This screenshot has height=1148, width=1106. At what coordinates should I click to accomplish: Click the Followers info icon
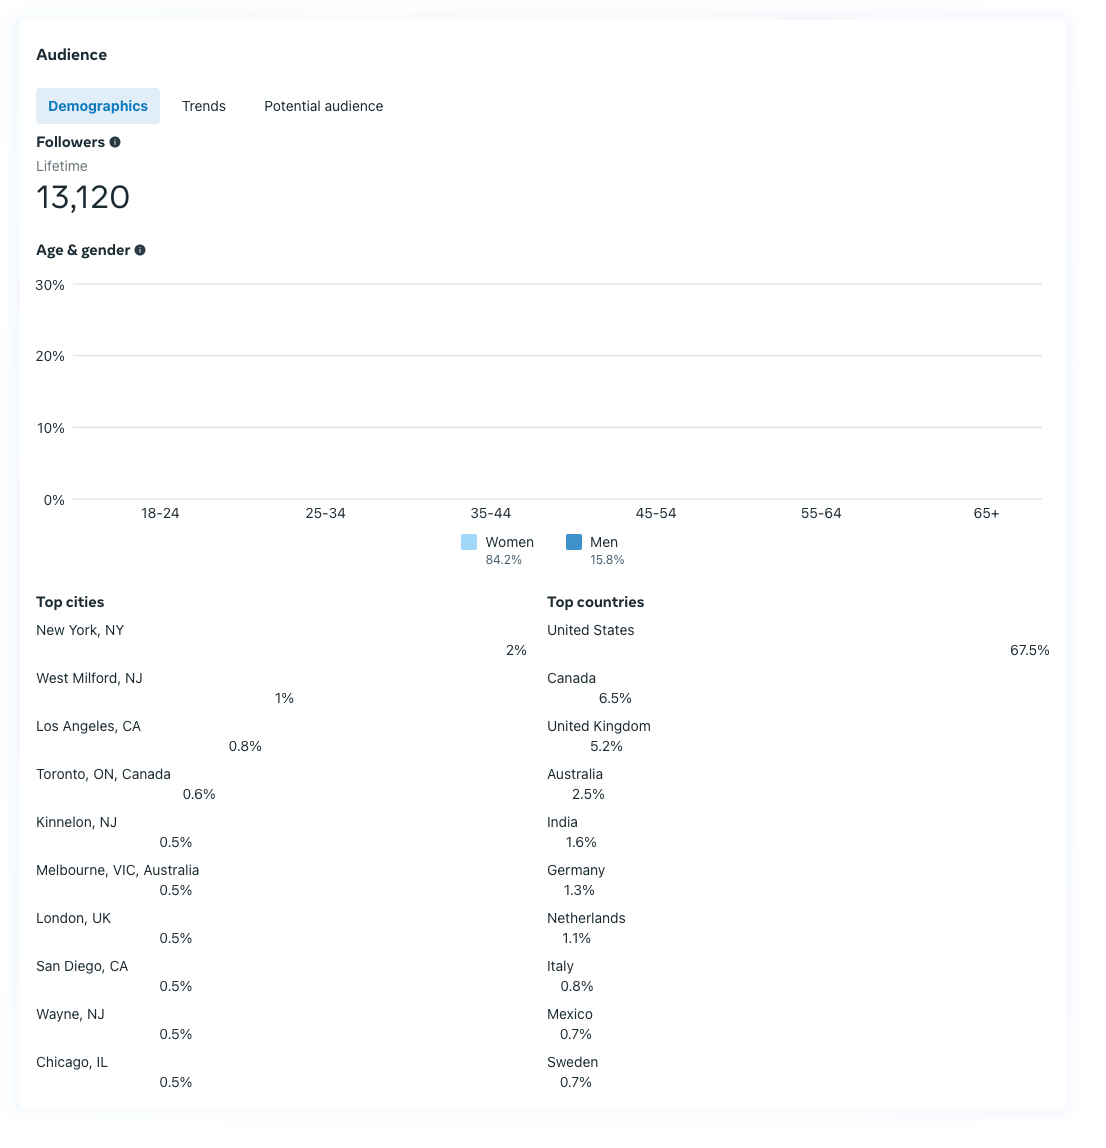116,144
